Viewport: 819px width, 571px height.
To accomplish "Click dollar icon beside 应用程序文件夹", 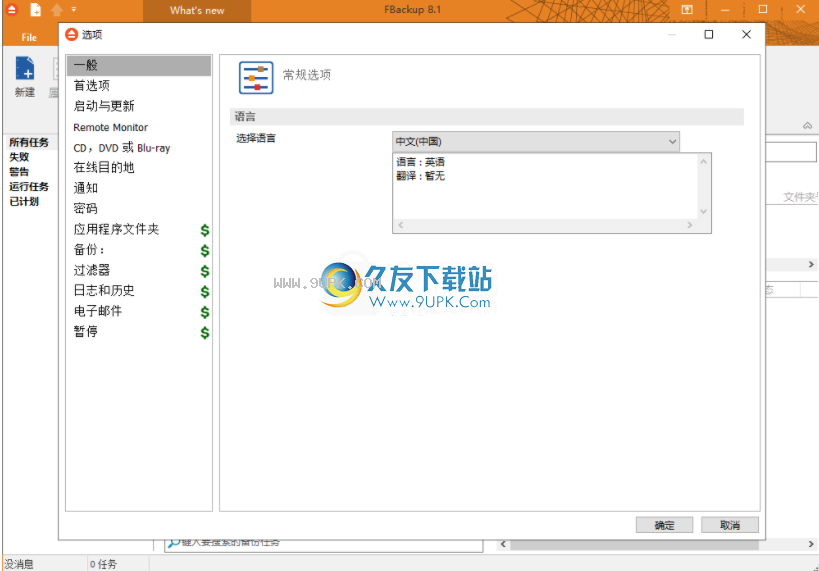I will pyautogui.click(x=205, y=230).
